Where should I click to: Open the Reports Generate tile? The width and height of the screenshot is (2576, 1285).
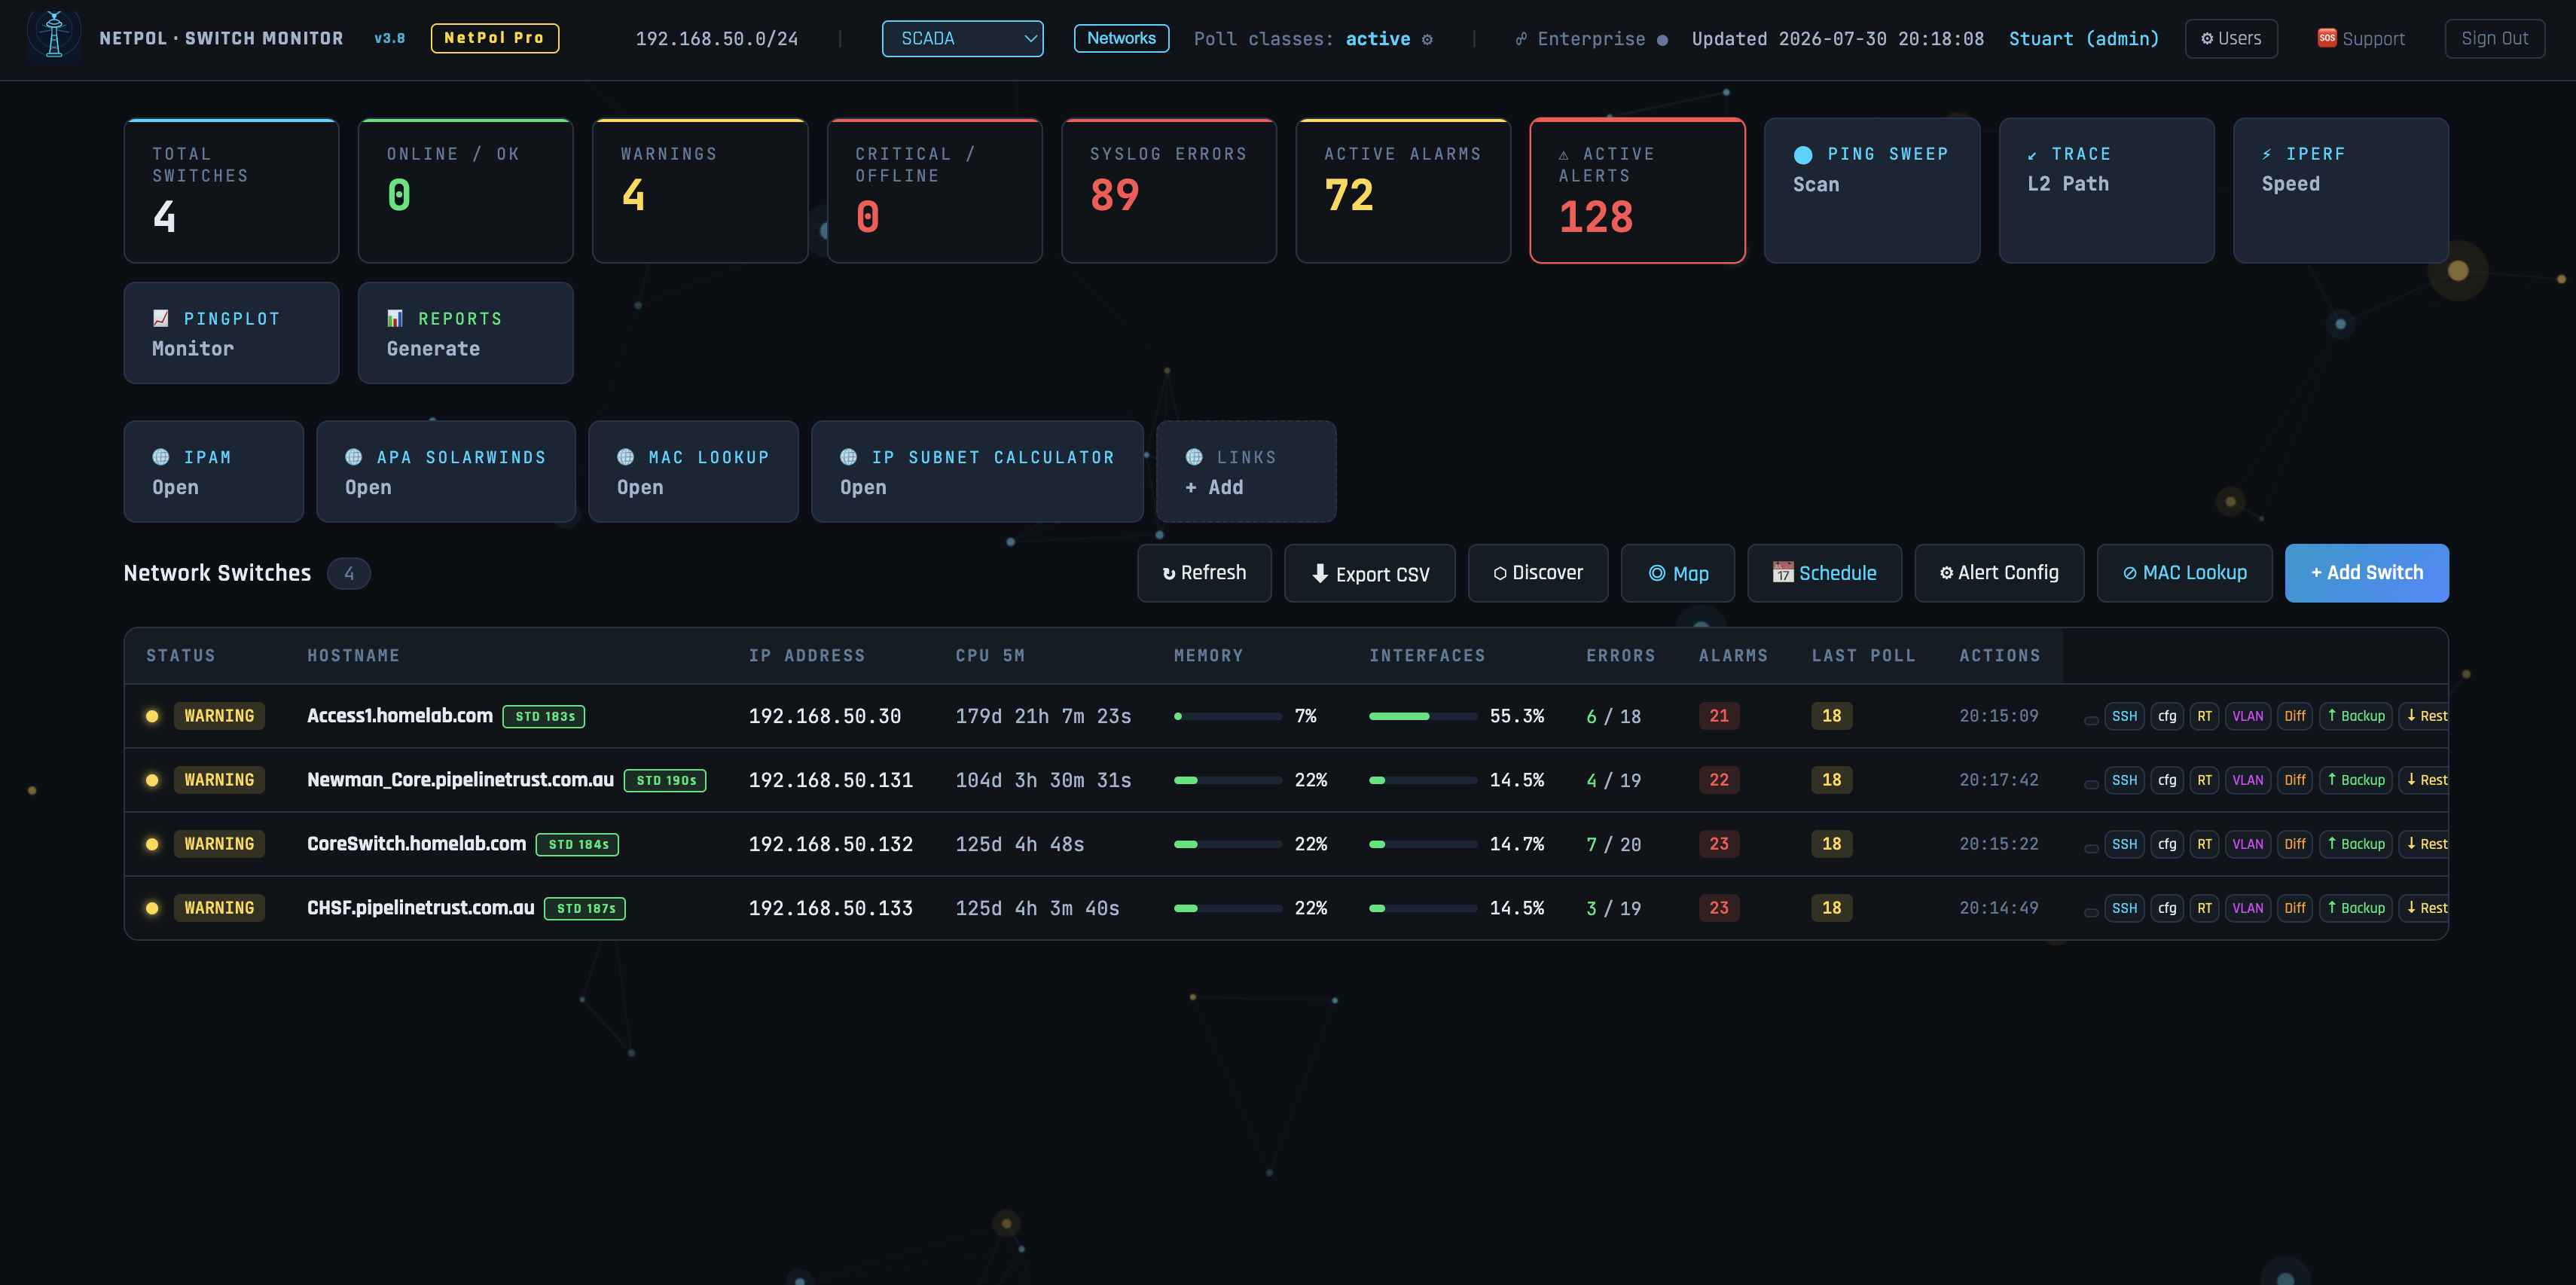click(466, 333)
